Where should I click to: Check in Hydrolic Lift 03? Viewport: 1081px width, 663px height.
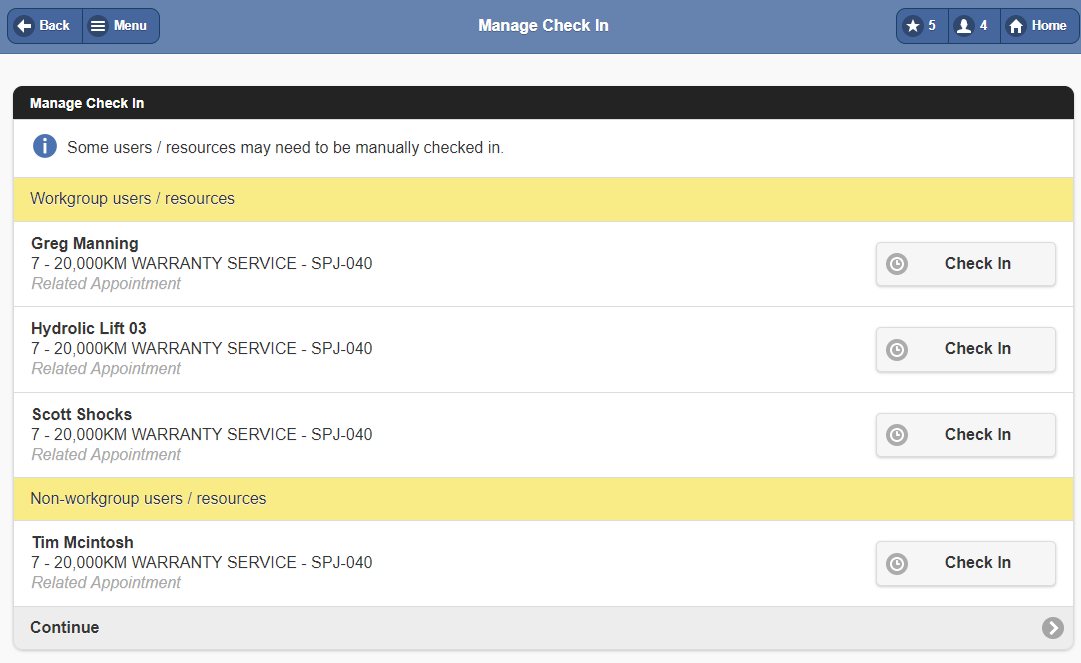coord(965,349)
